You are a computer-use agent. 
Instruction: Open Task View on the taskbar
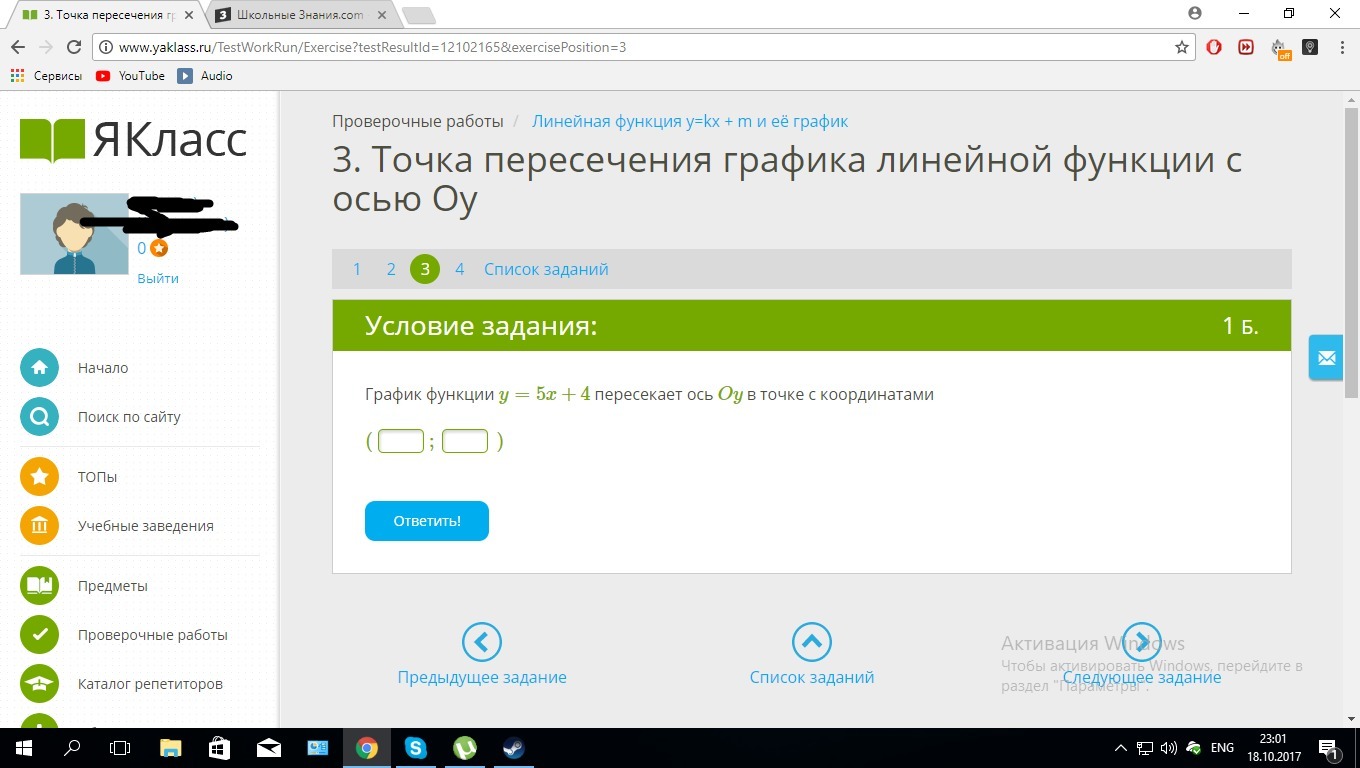tap(120, 748)
